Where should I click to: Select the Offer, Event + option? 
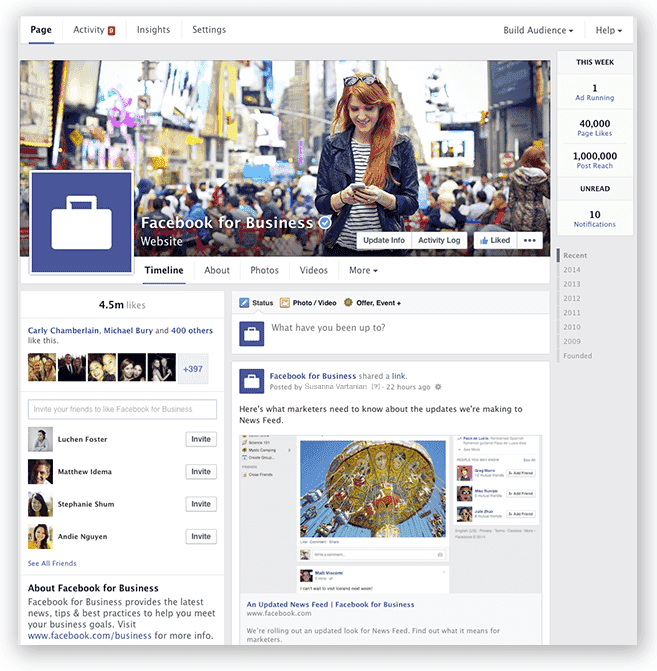pos(372,303)
